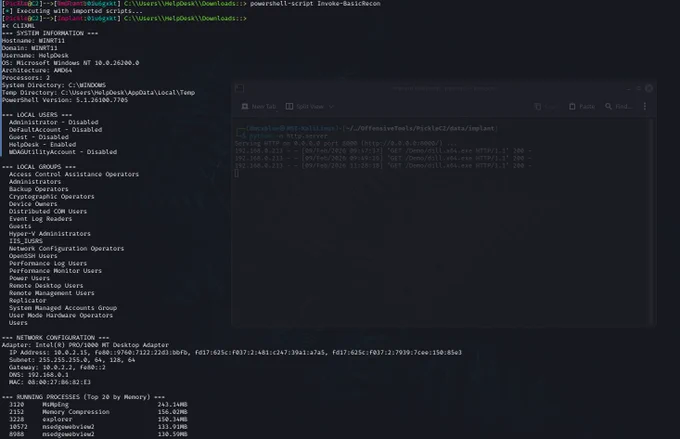Viewport: 680px width, 439px height.
Task: Click the 'MsMpEng' process row
Action: 98,404
